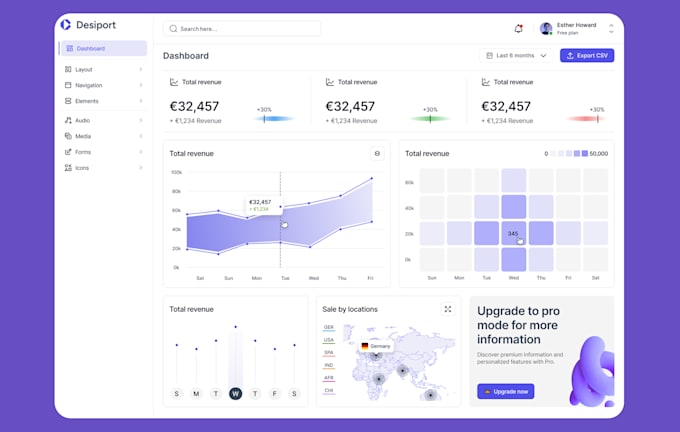Open the Elements menu item

click(x=104, y=101)
